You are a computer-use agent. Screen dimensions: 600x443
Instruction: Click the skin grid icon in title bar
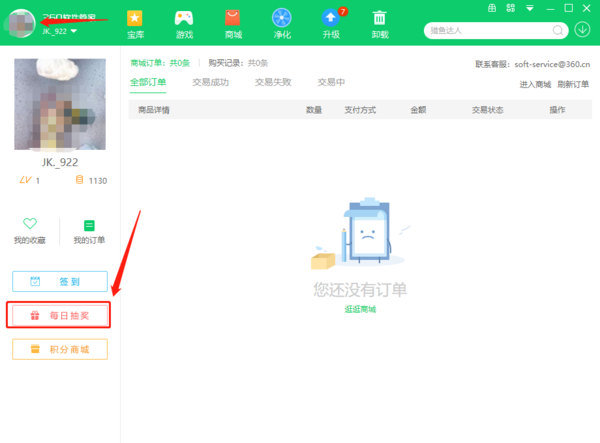coord(510,8)
